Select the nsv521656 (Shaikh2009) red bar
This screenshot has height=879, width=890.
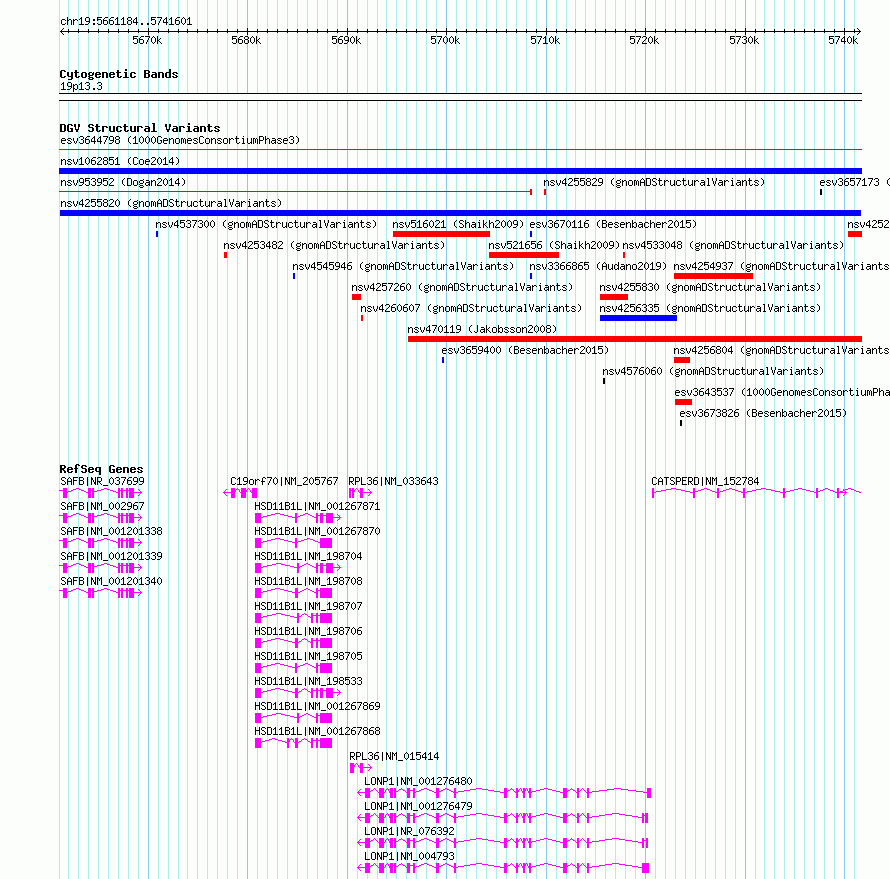coord(523,255)
